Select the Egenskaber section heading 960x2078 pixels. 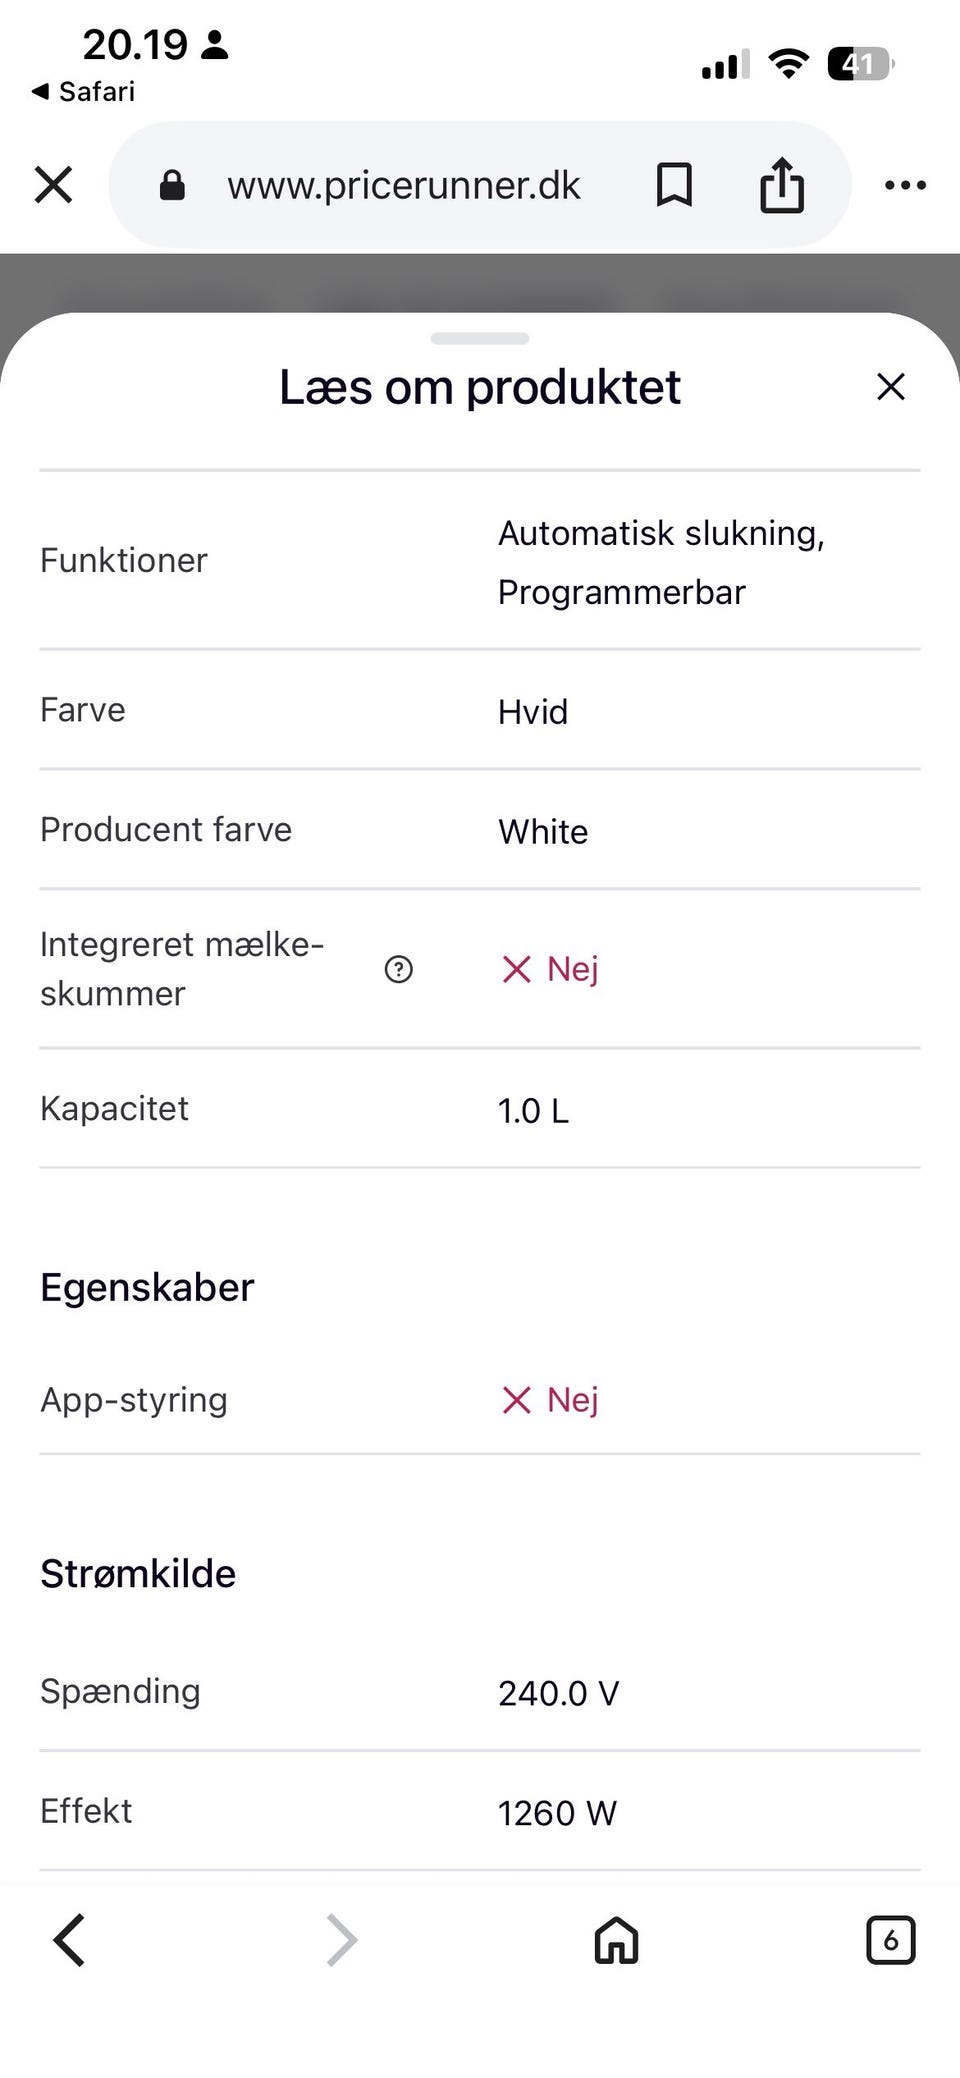(147, 1288)
